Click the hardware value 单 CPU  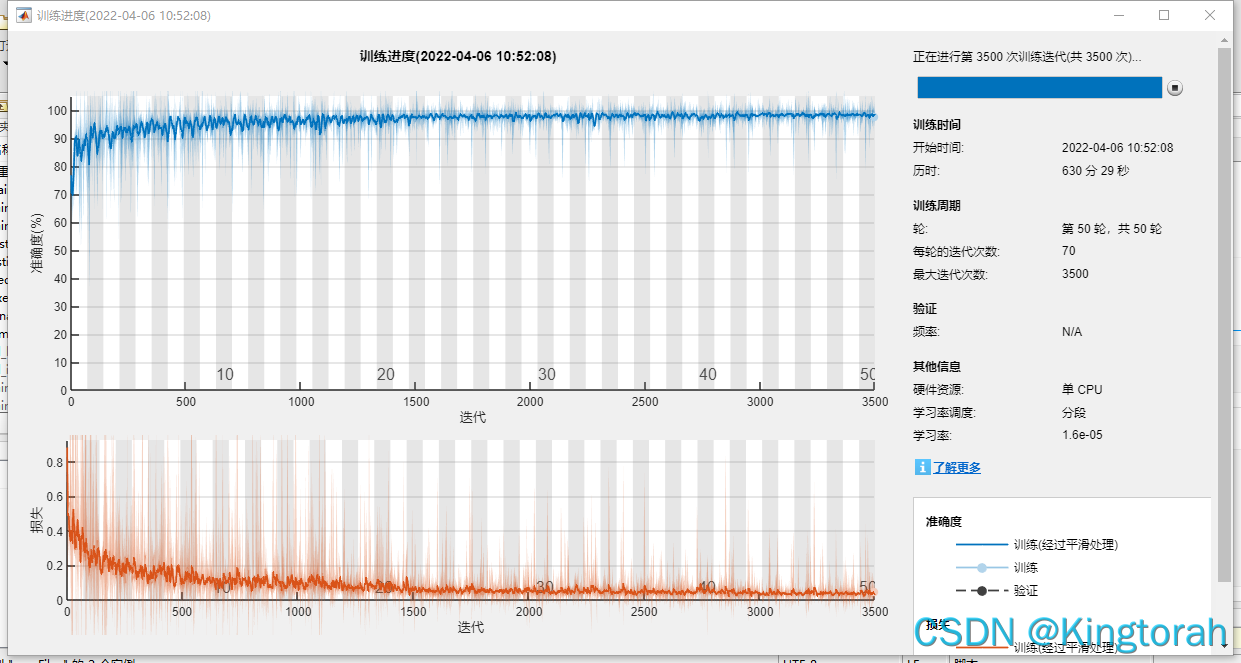coord(1082,389)
